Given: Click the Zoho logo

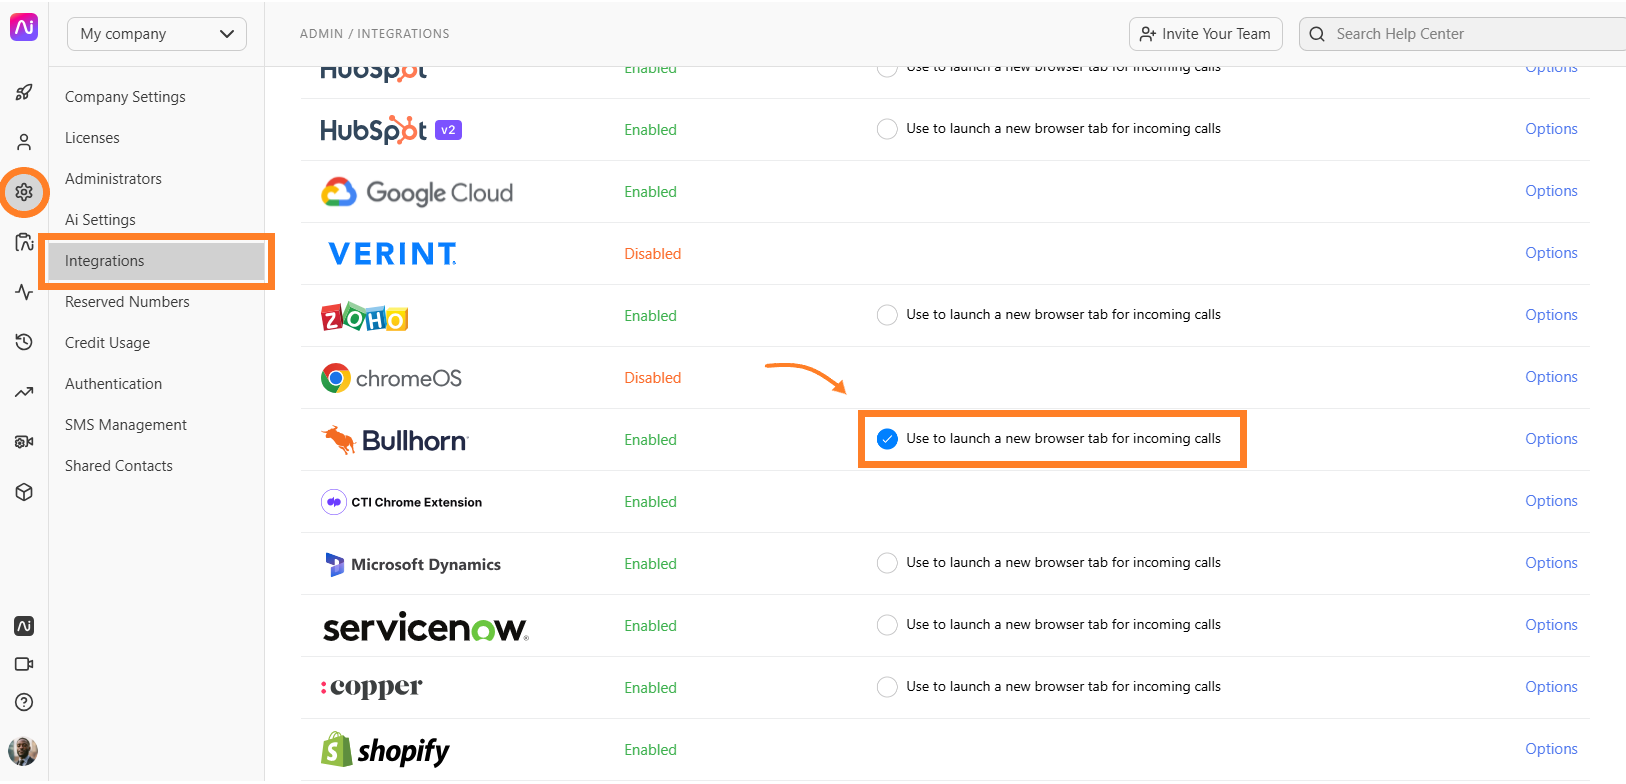Looking at the screenshot, I should tap(364, 317).
